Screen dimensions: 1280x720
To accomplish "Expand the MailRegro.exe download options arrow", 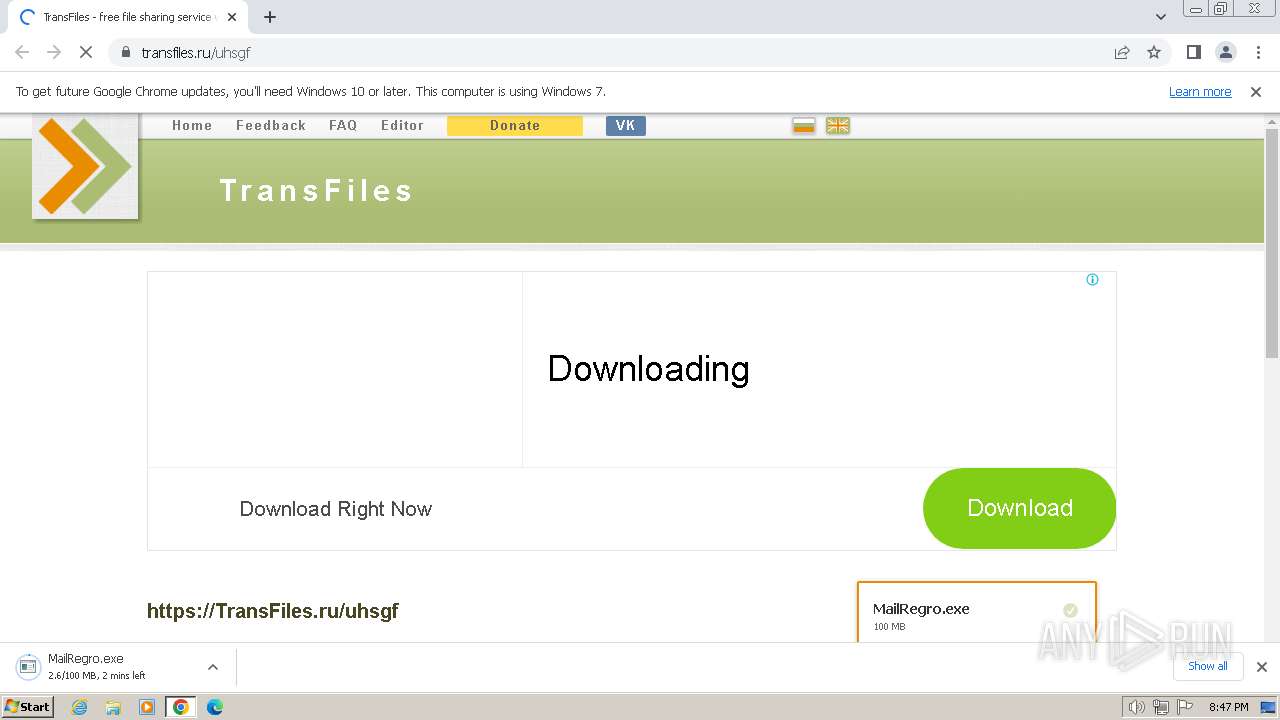I will click(212, 667).
